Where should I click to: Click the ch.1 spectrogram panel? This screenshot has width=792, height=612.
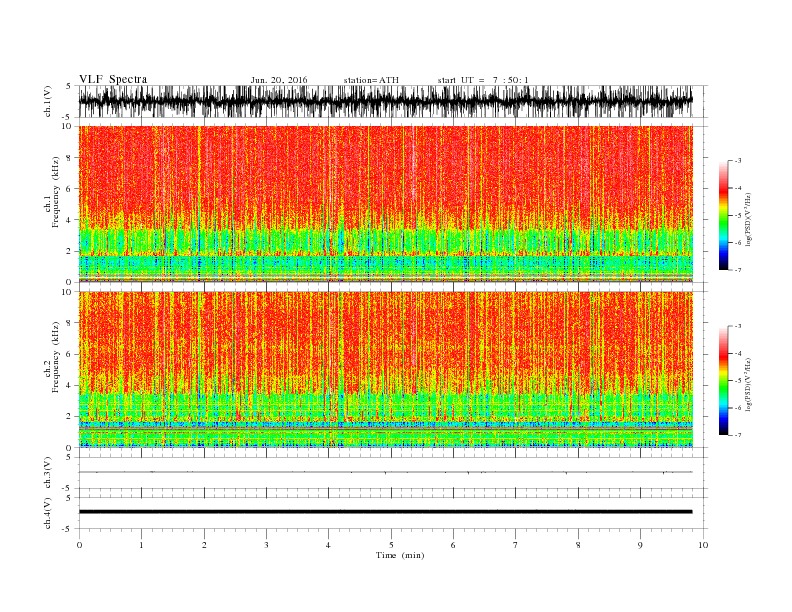point(386,204)
